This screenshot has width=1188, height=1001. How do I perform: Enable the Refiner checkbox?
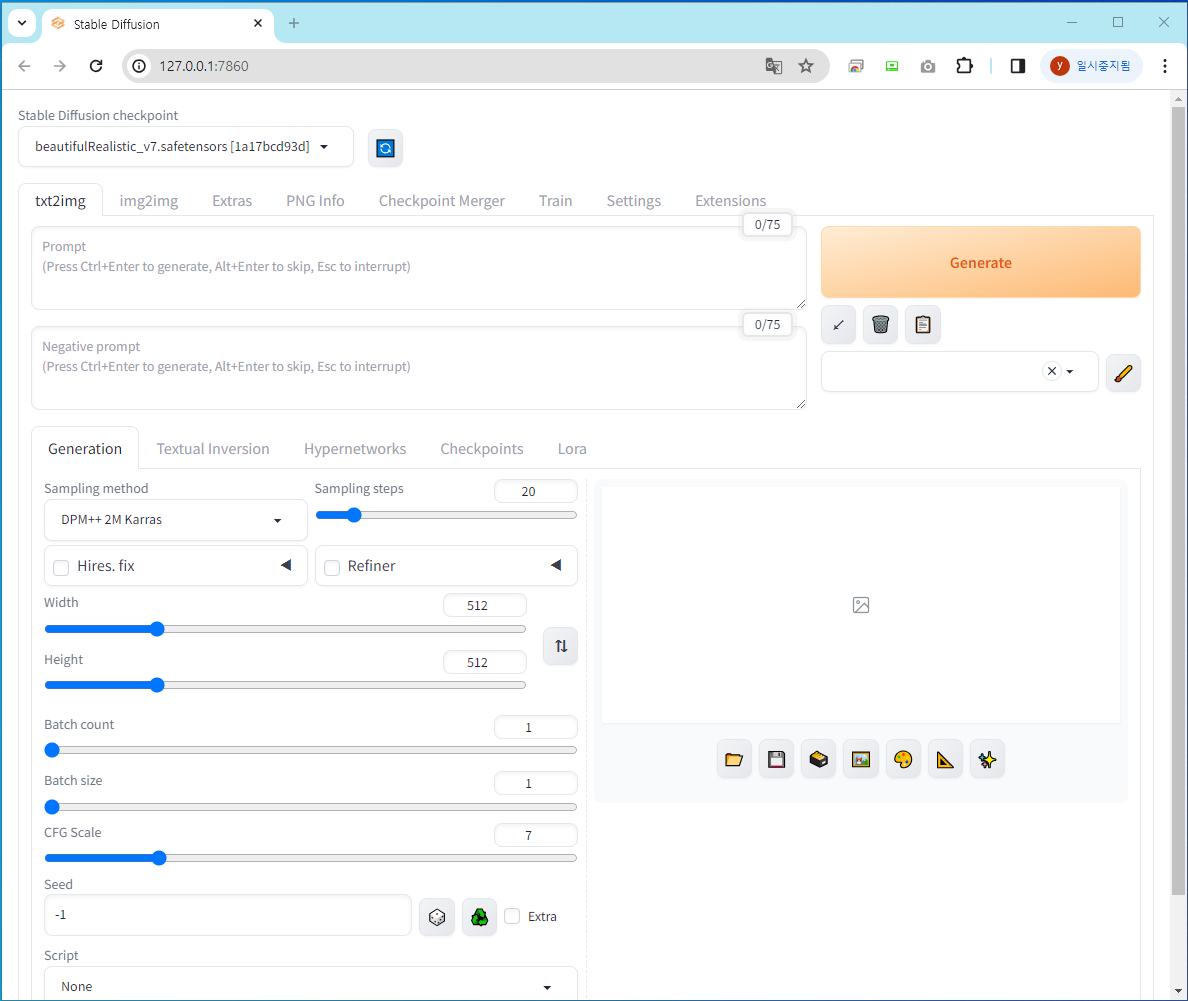332,568
